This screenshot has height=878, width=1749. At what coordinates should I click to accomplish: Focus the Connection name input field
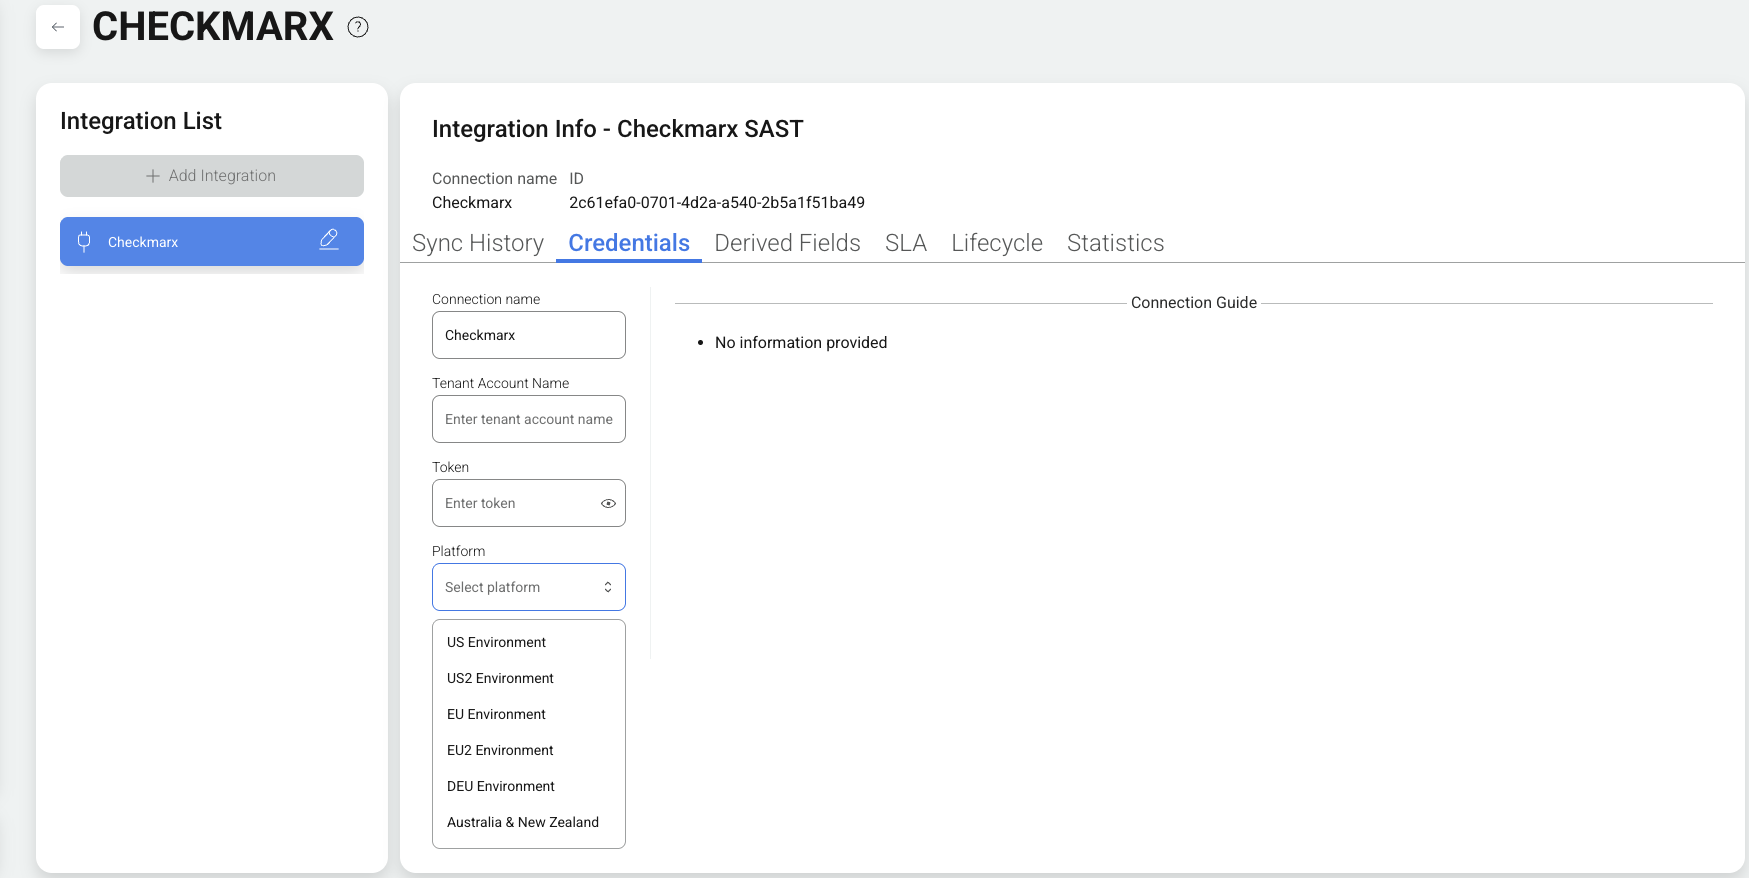point(528,335)
